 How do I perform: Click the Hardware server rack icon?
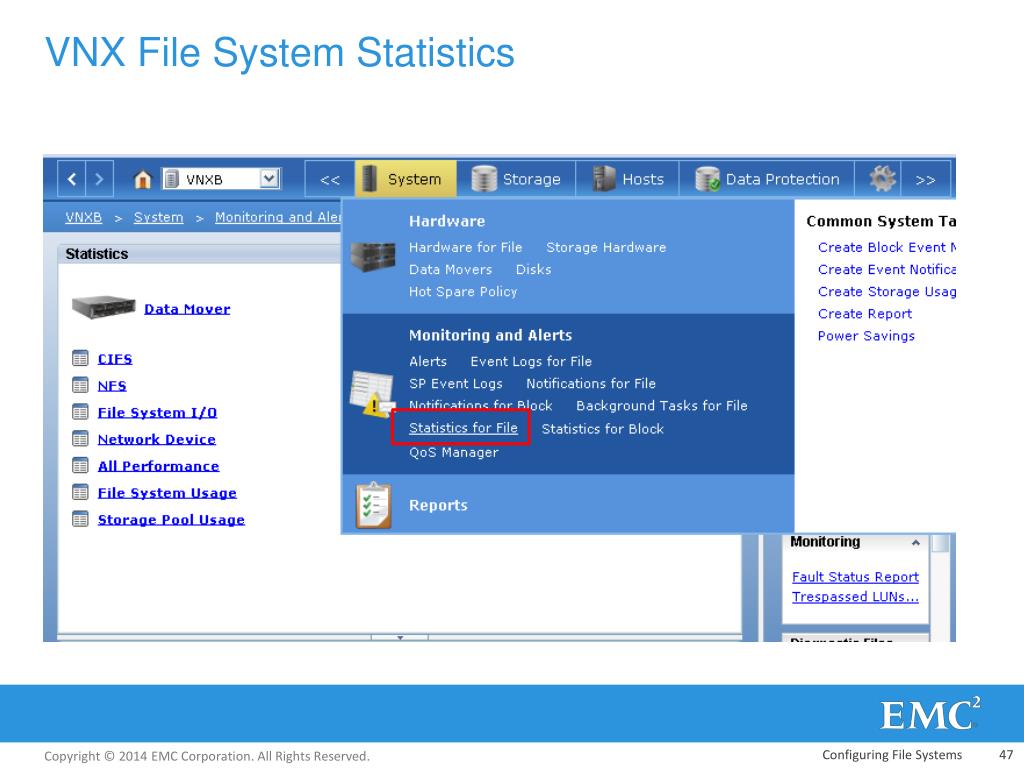[x=372, y=256]
